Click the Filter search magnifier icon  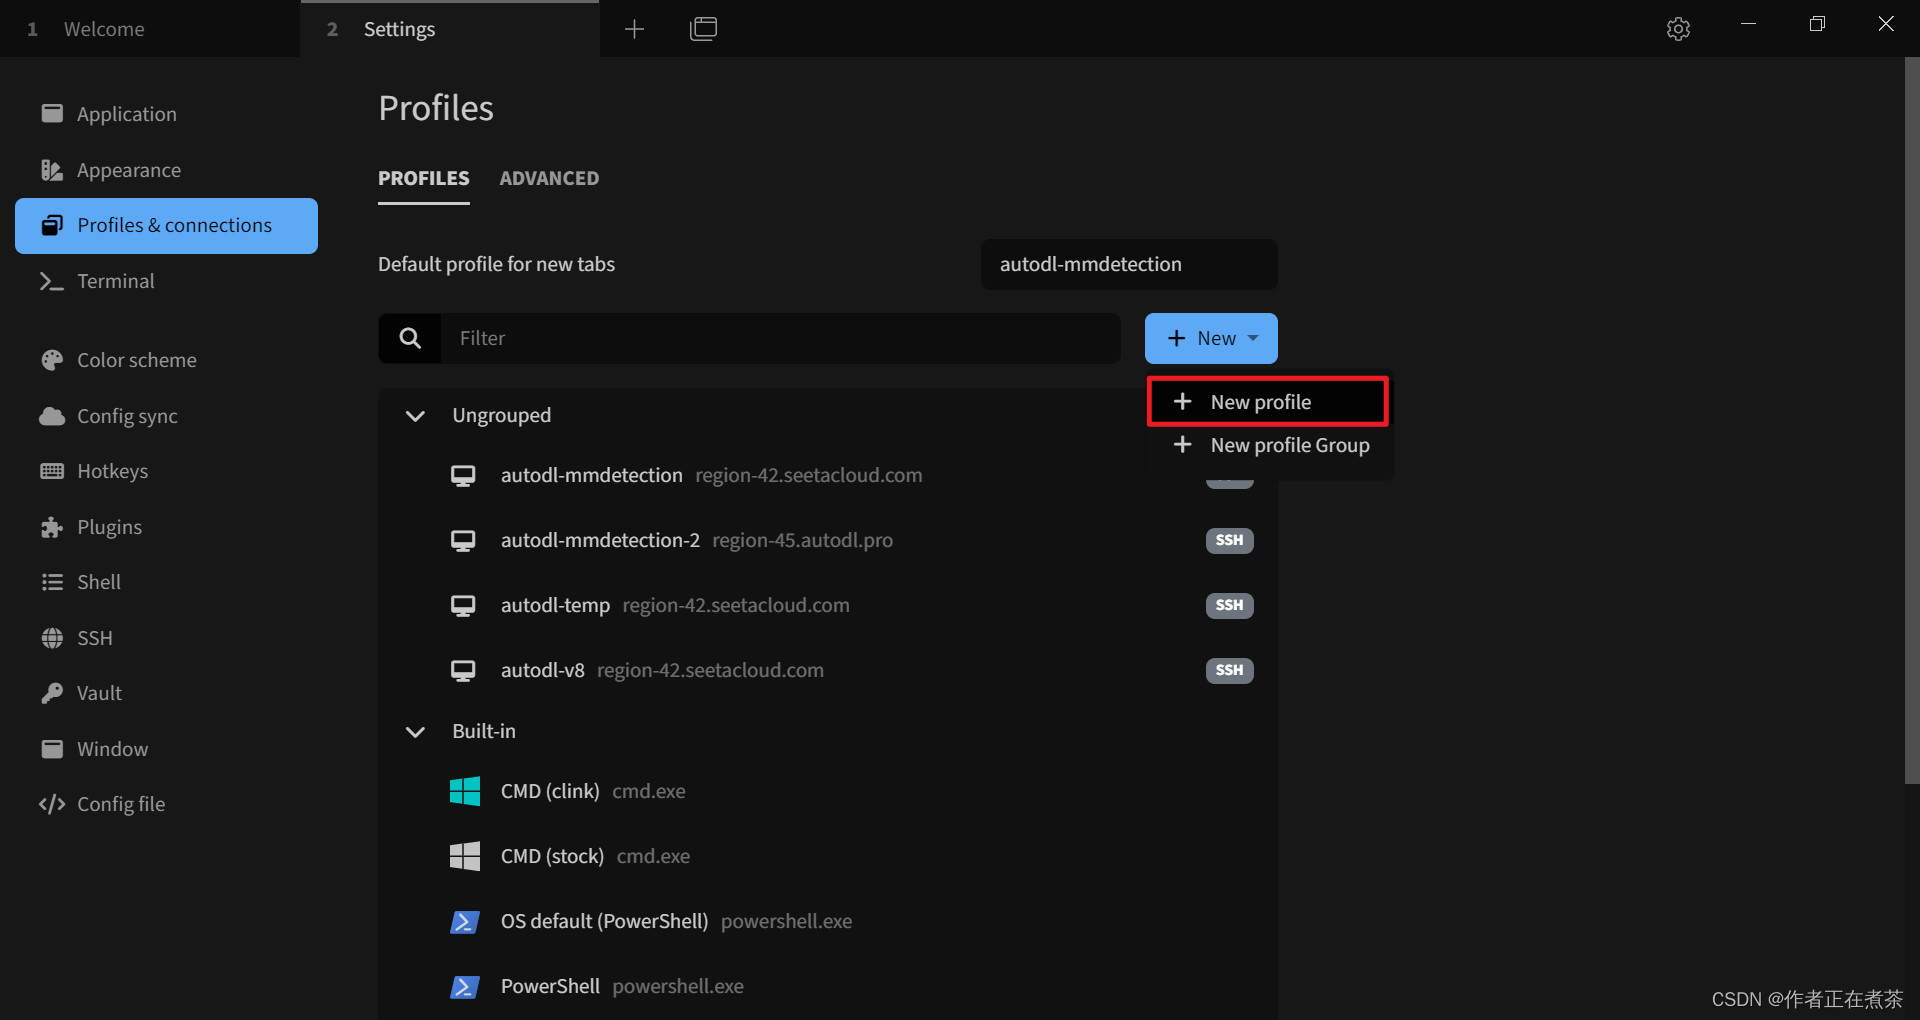point(410,338)
